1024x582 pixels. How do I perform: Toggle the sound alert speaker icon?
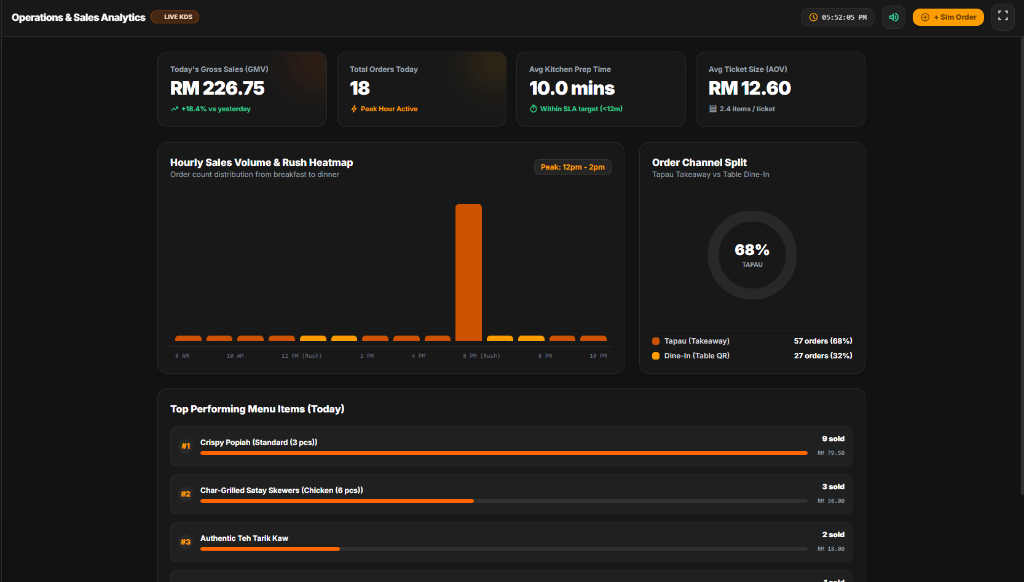click(x=893, y=17)
